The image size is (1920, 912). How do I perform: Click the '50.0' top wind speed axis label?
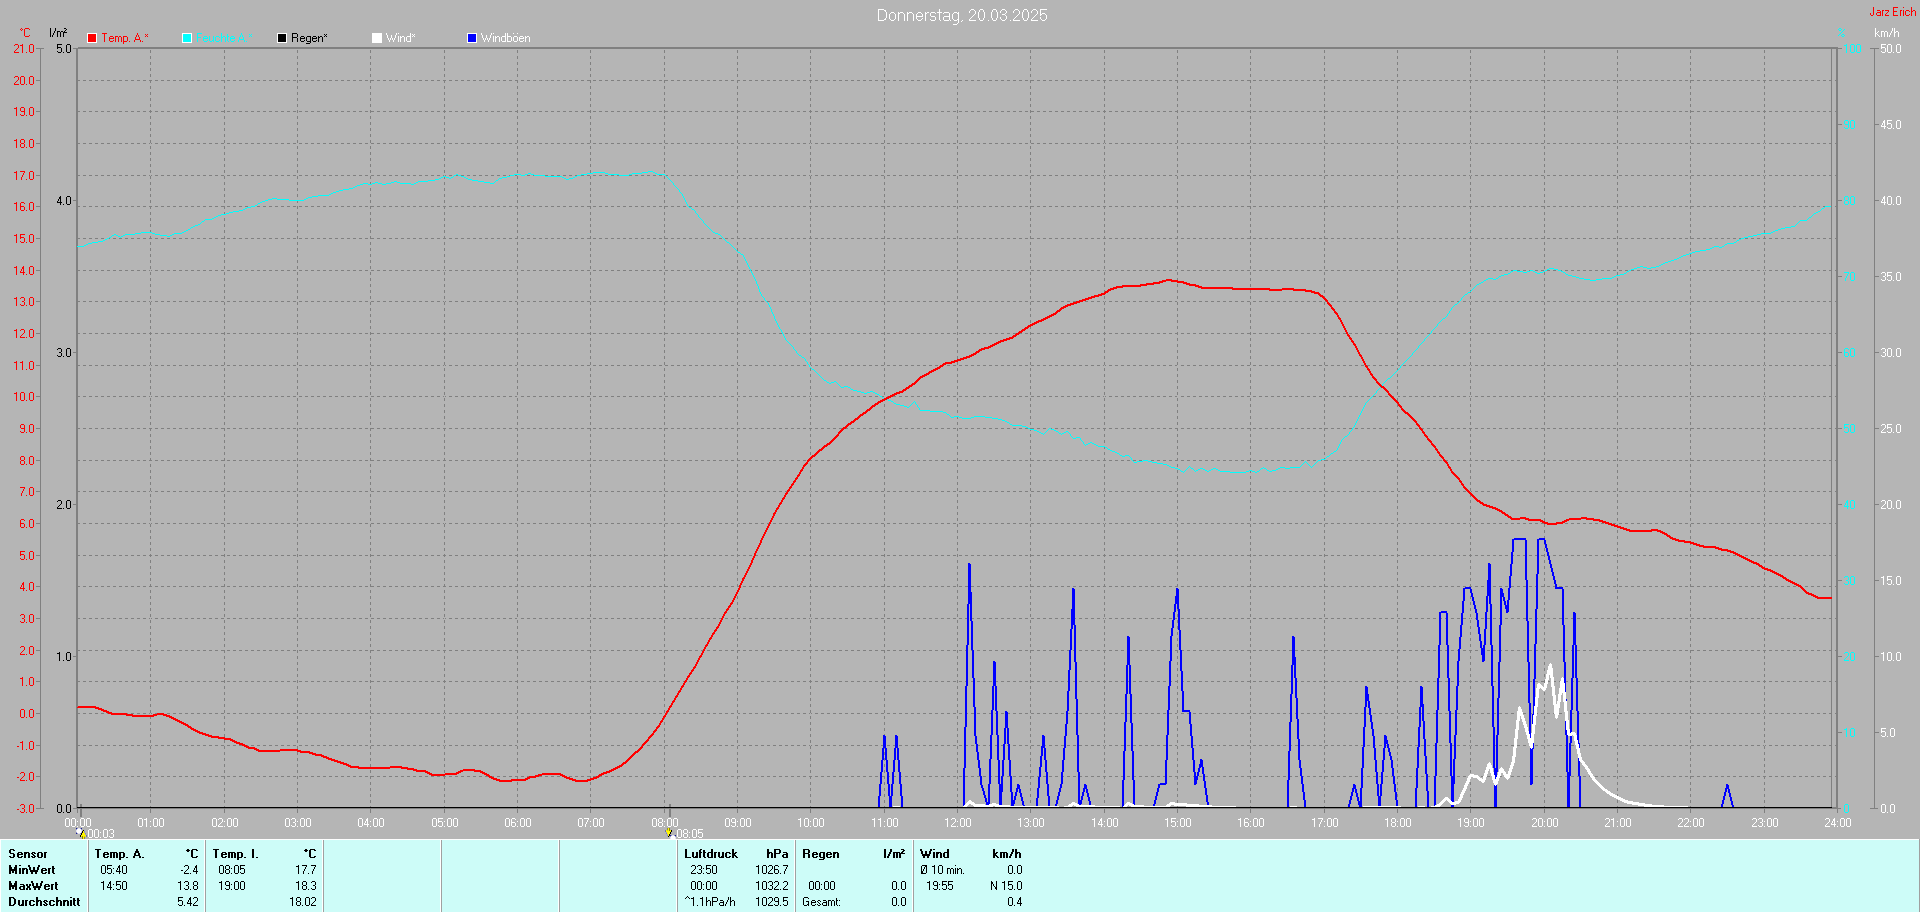1891,49
